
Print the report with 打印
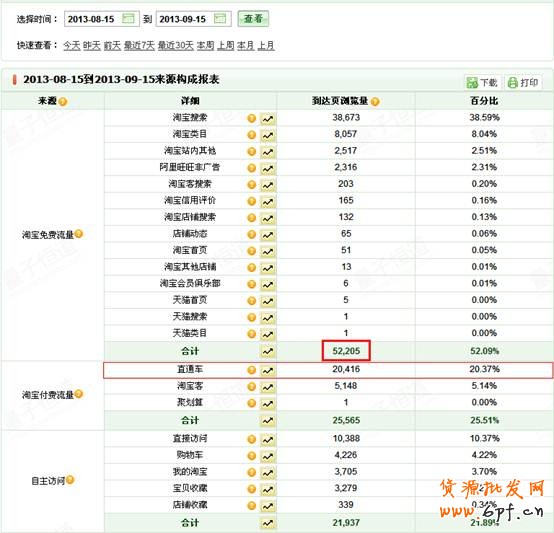[x=523, y=83]
